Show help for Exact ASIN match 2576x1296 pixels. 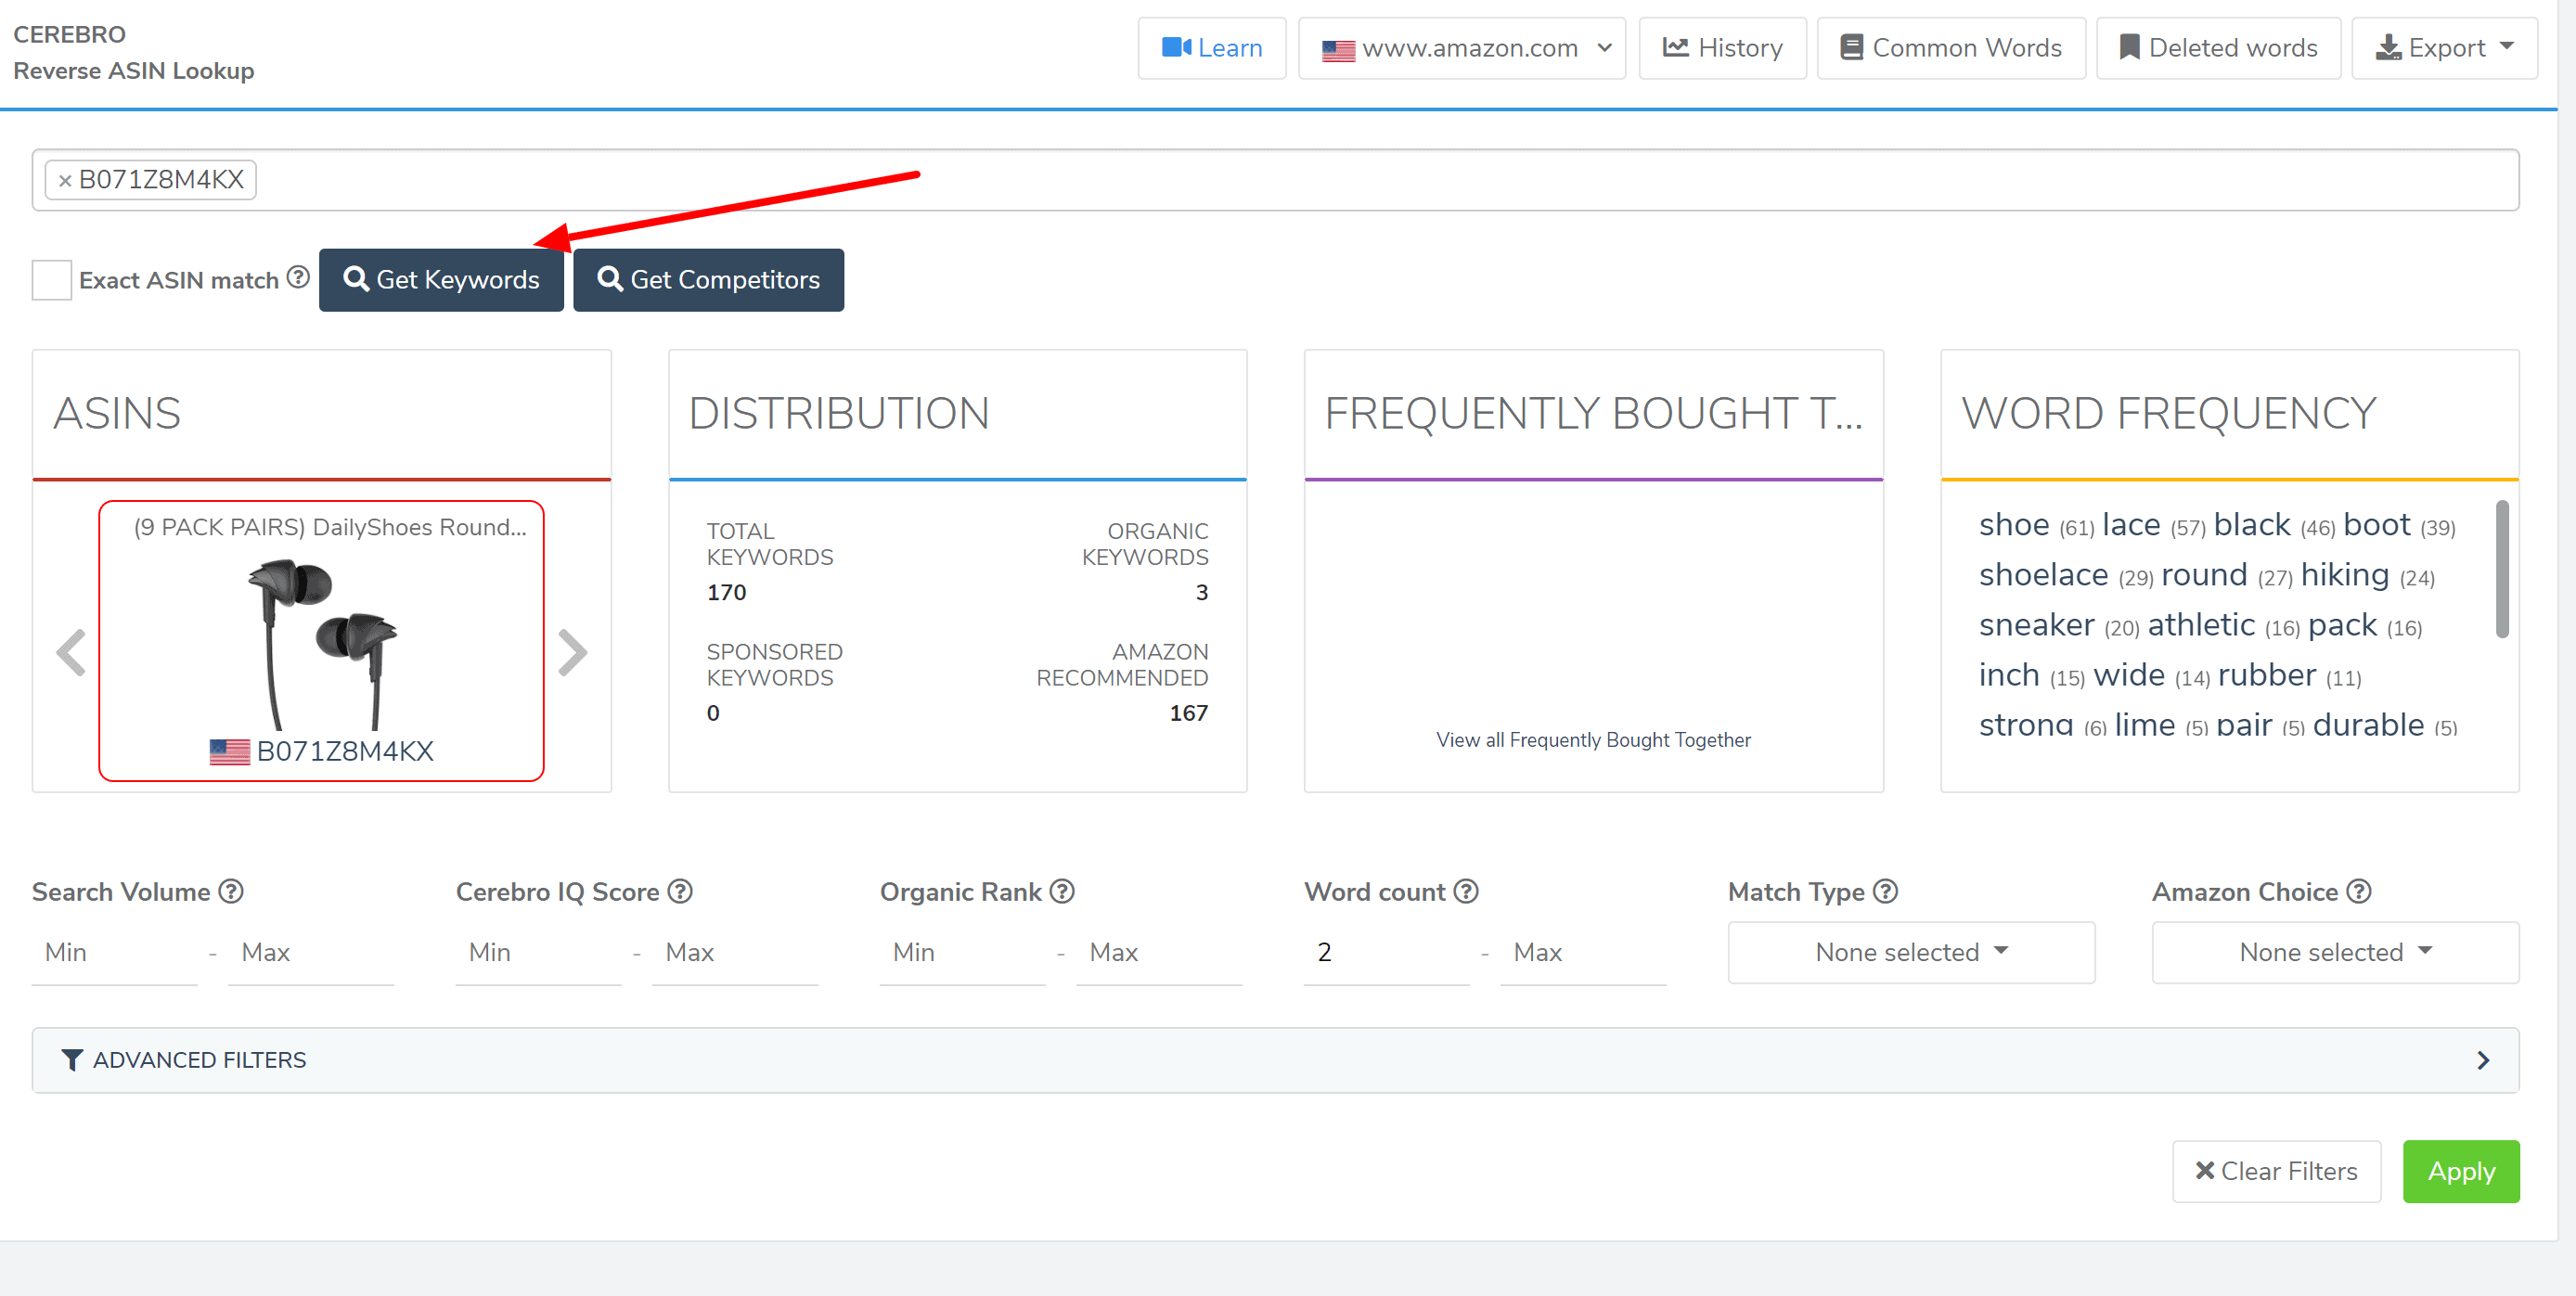point(298,277)
